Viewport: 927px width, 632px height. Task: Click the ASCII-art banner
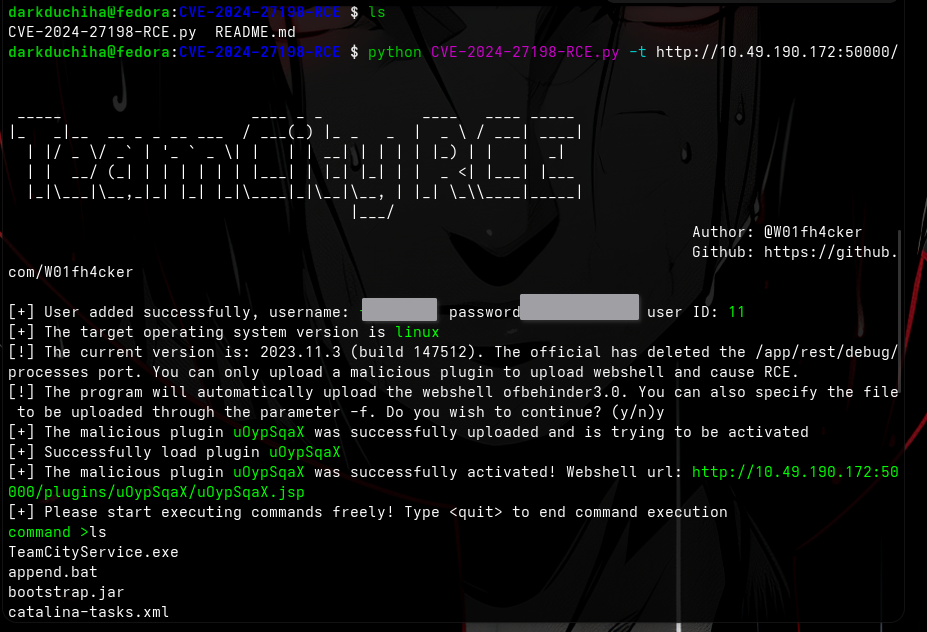click(296, 167)
